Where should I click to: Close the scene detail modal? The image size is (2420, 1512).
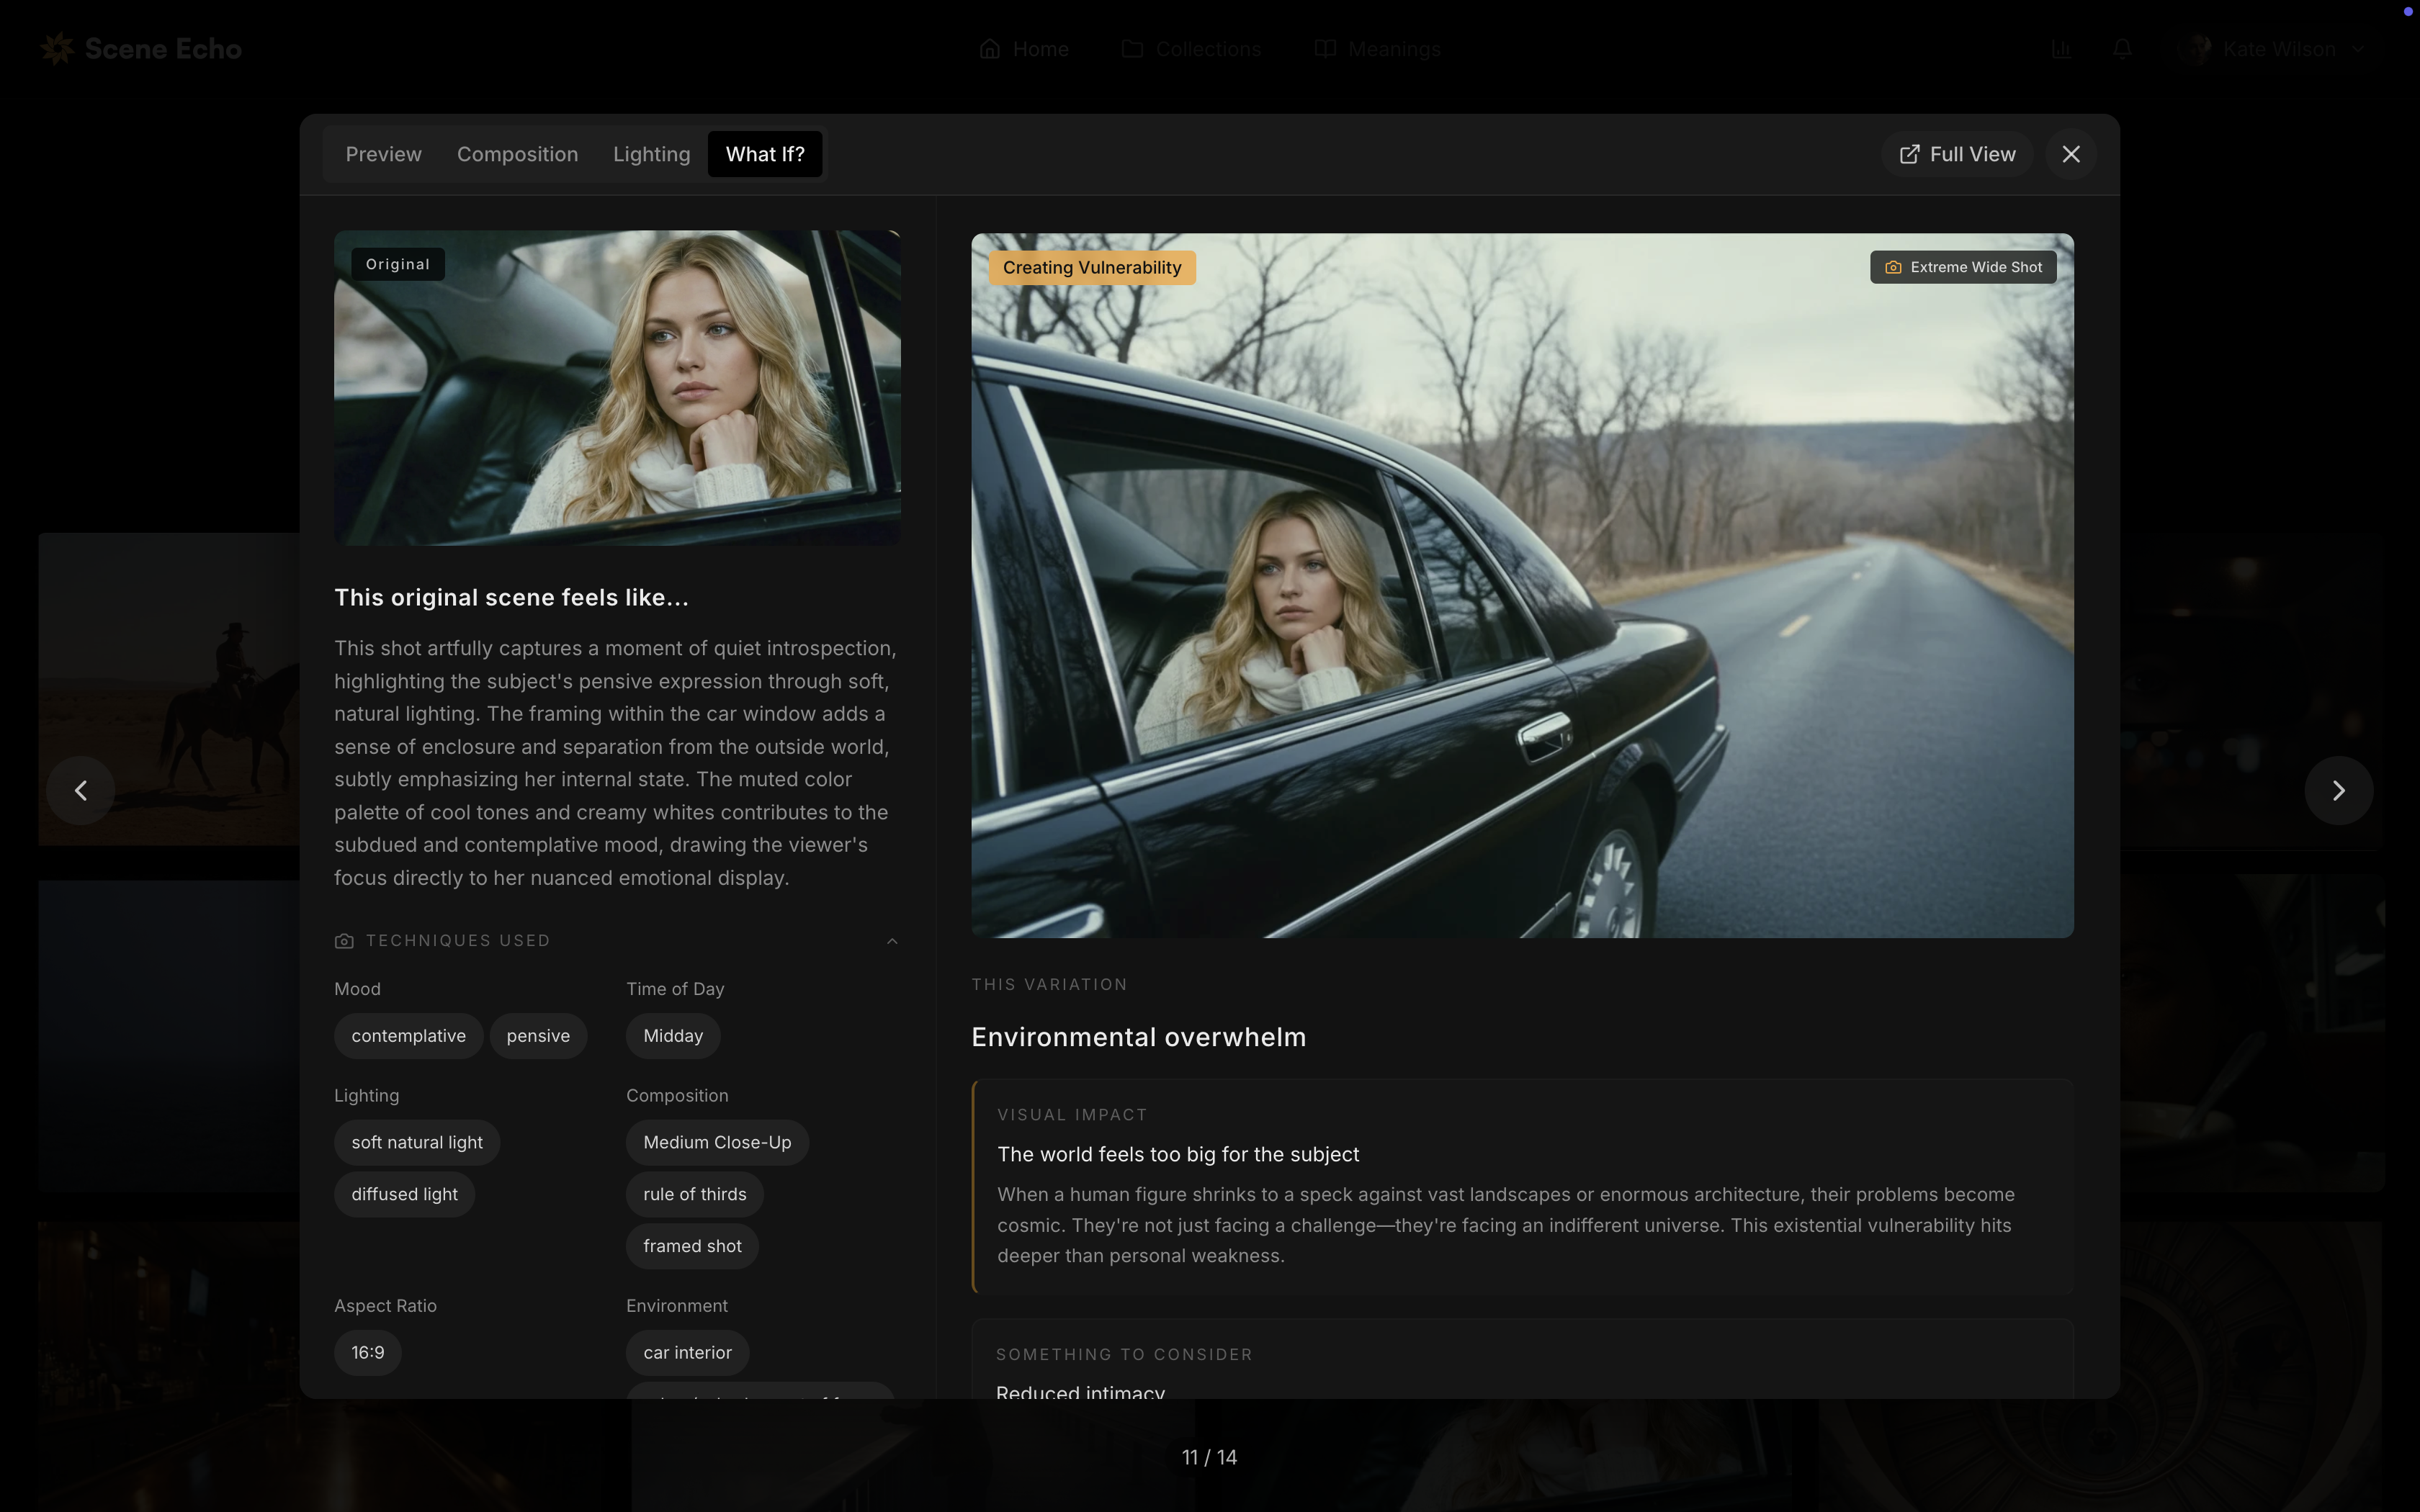[x=2071, y=154]
